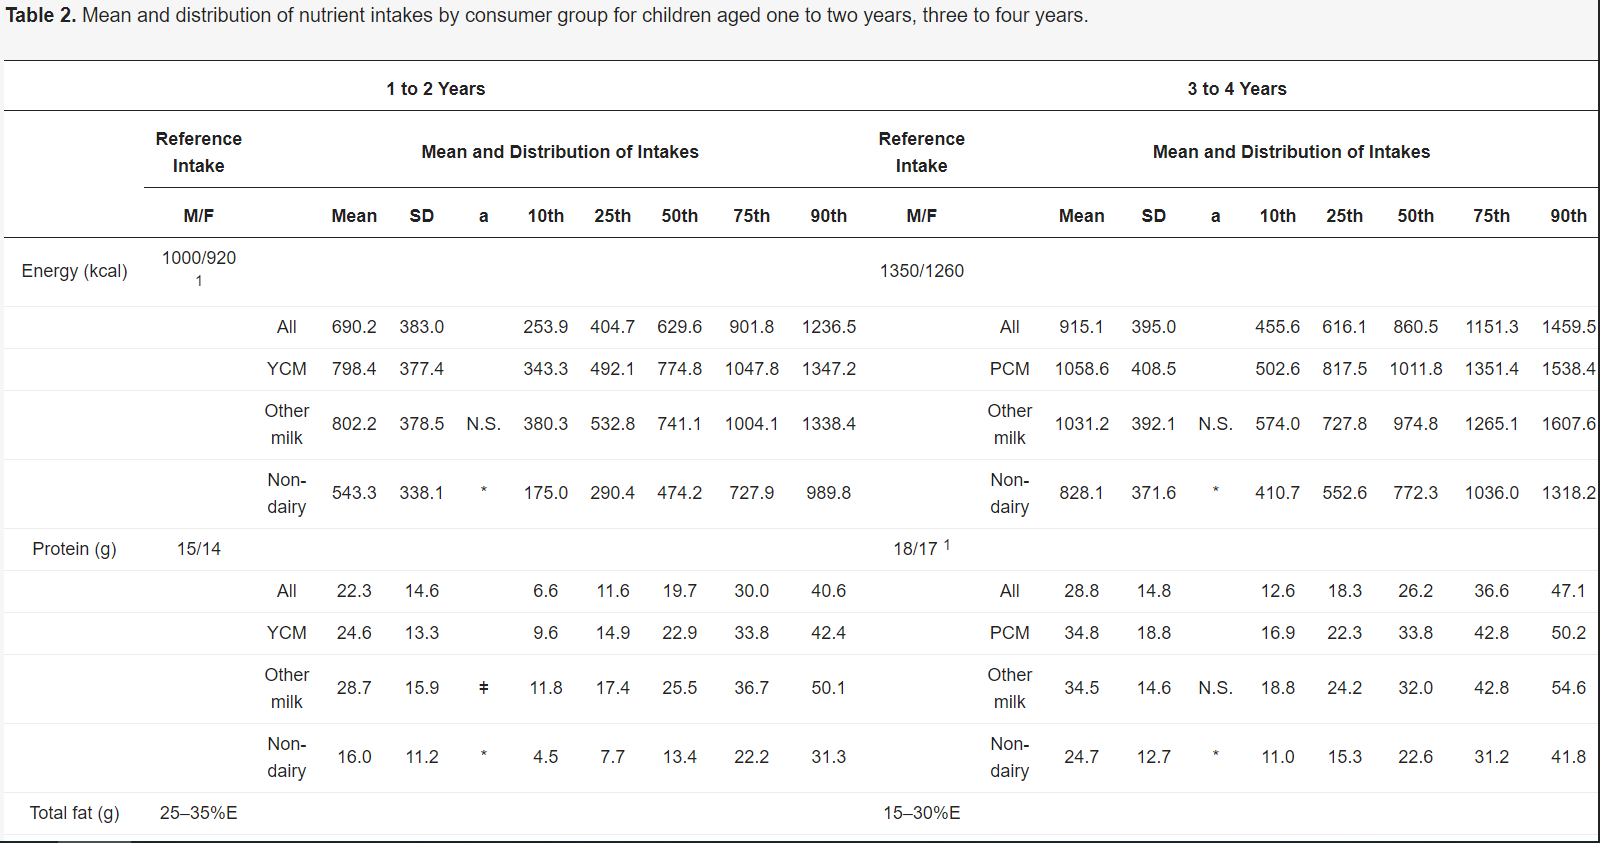Select the value 1351.4

[1492, 369]
